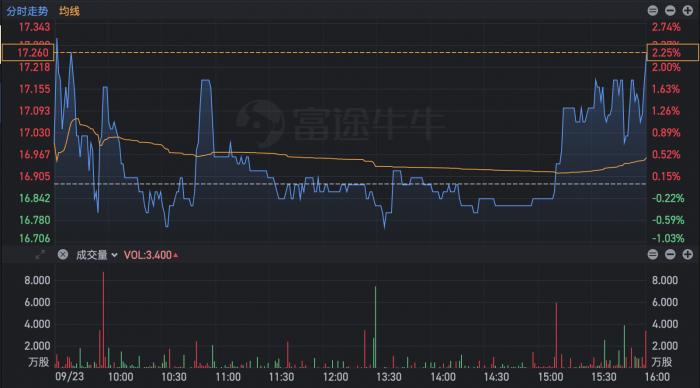Click the highlighted 17.260 price label
Screen dimensions: 700x388
tap(28, 53)
